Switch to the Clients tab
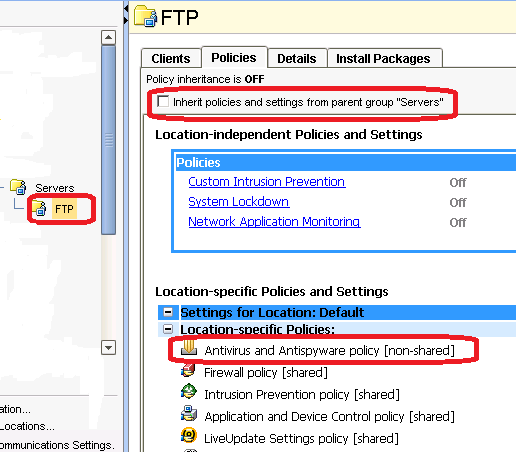518x452 pixels. 171,58
